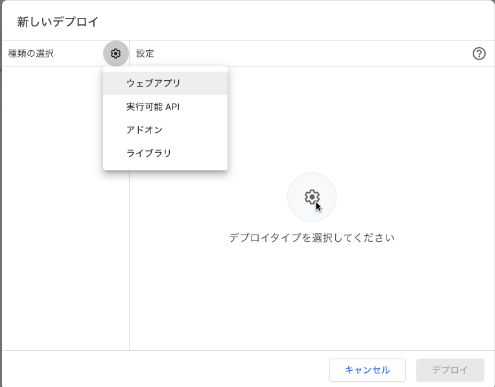Click the large gear icon above デプロイタイプを選択してください

click(312, 197)
